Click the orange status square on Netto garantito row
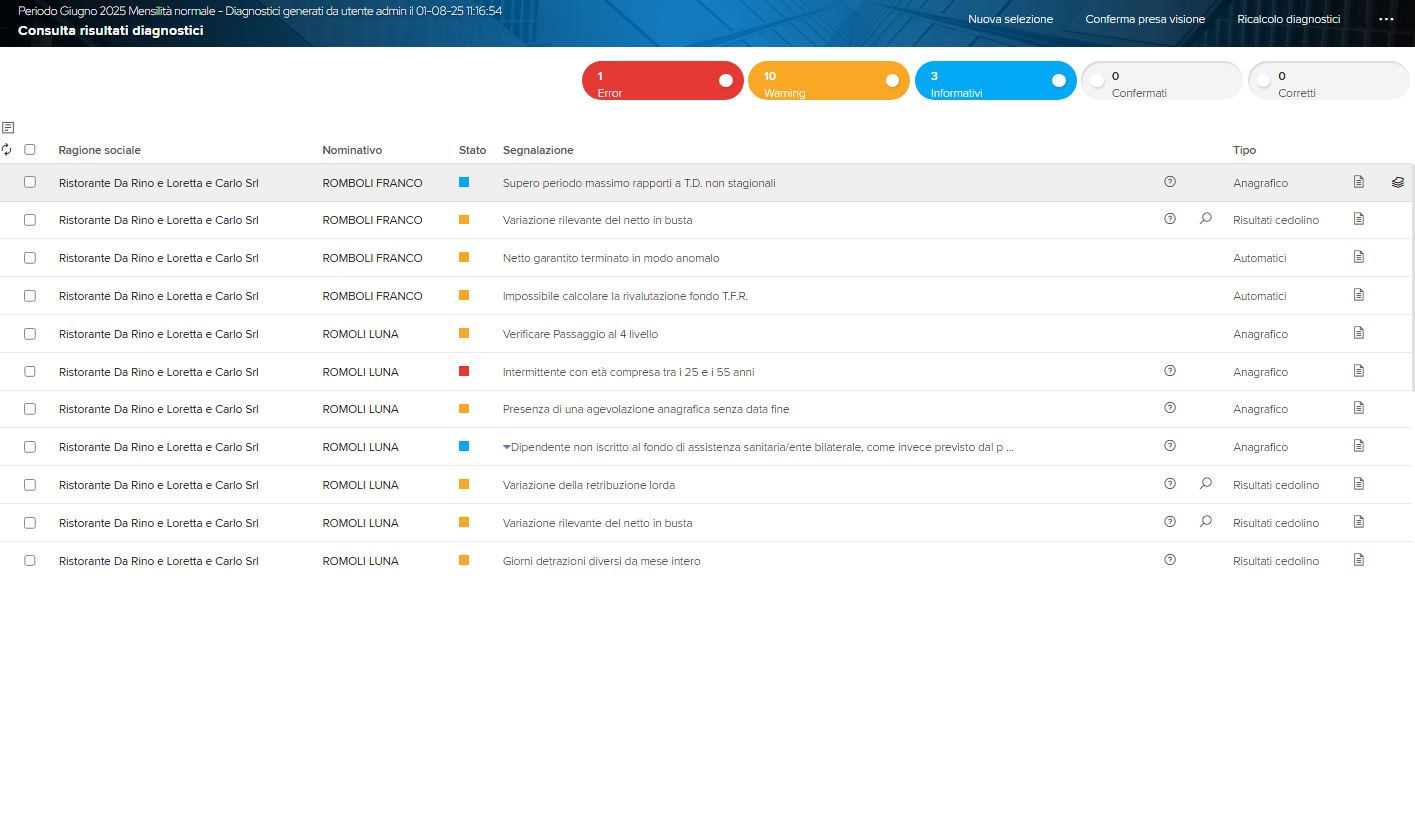The image size is (1415, 822). pos(464,257)
